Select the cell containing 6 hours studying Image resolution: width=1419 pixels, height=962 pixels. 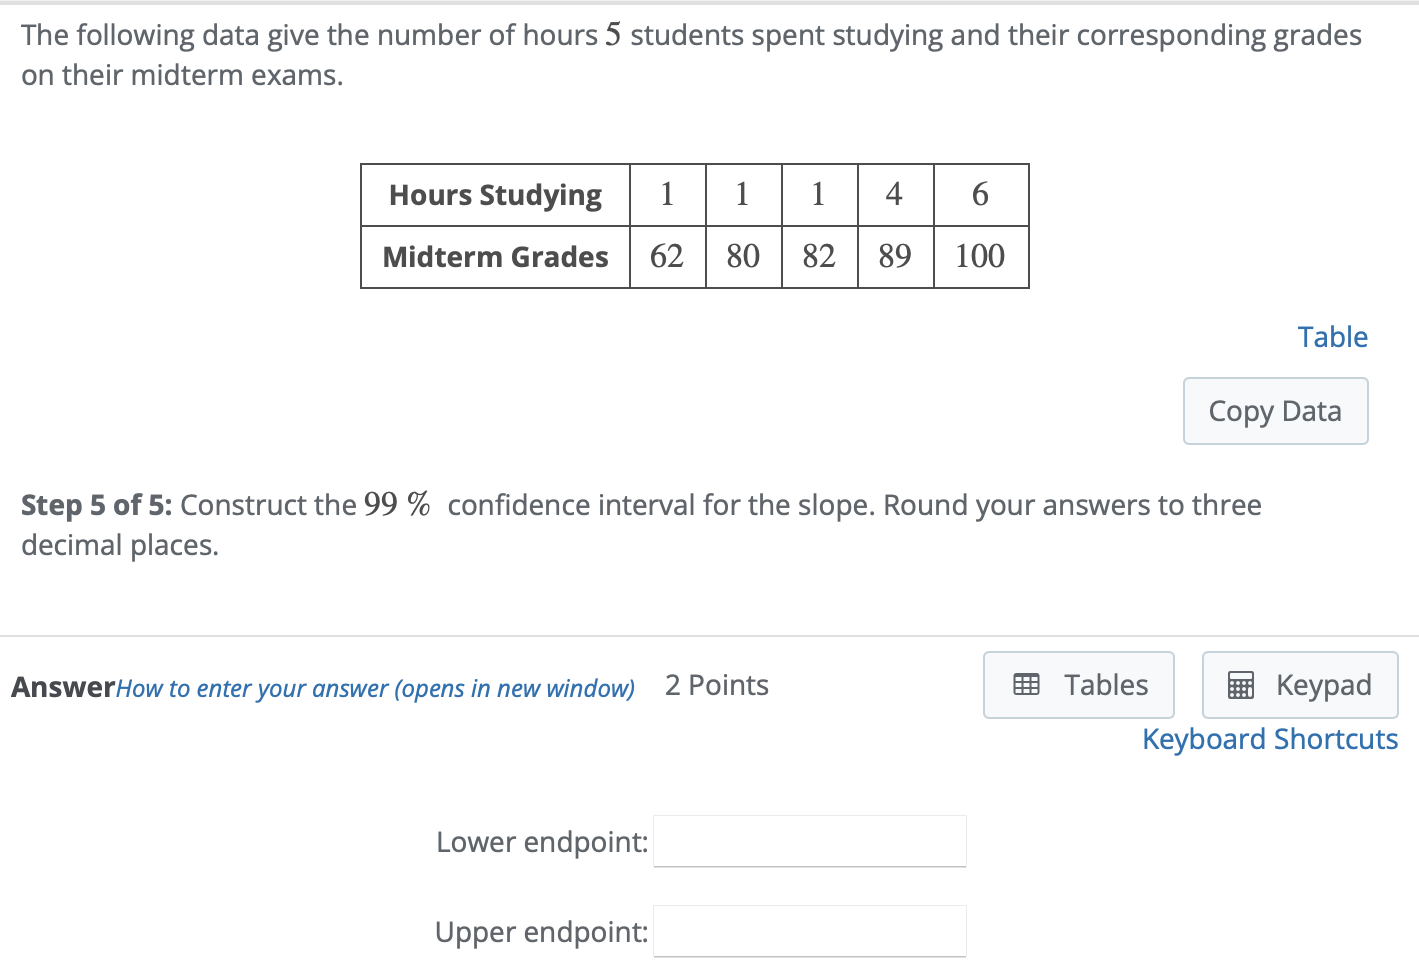pos(980,194)
